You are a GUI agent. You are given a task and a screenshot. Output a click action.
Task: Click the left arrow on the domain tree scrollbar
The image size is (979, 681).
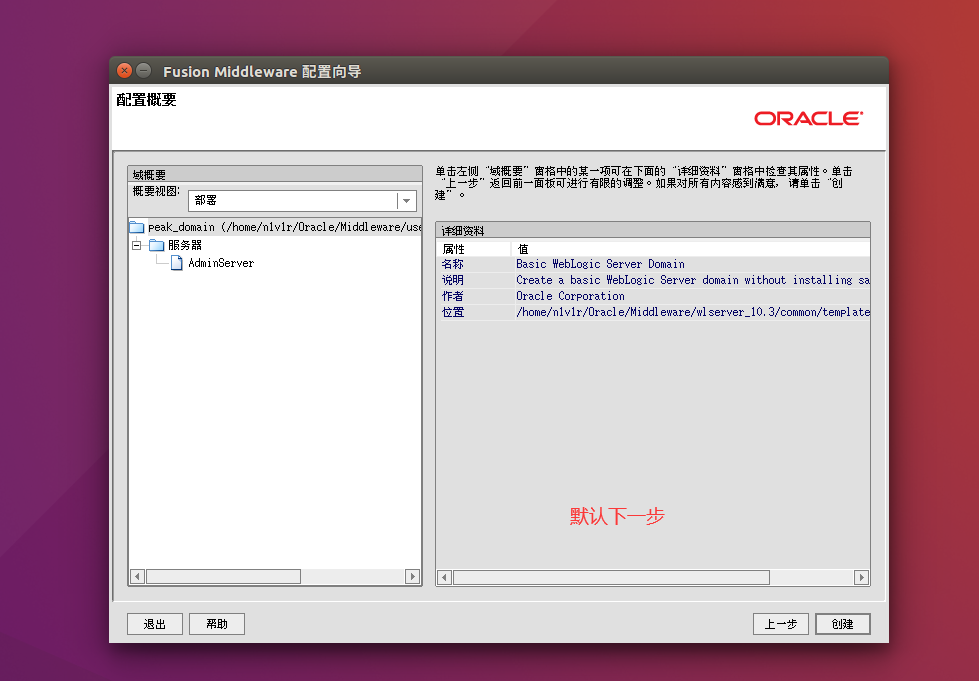tap(136, 576)
